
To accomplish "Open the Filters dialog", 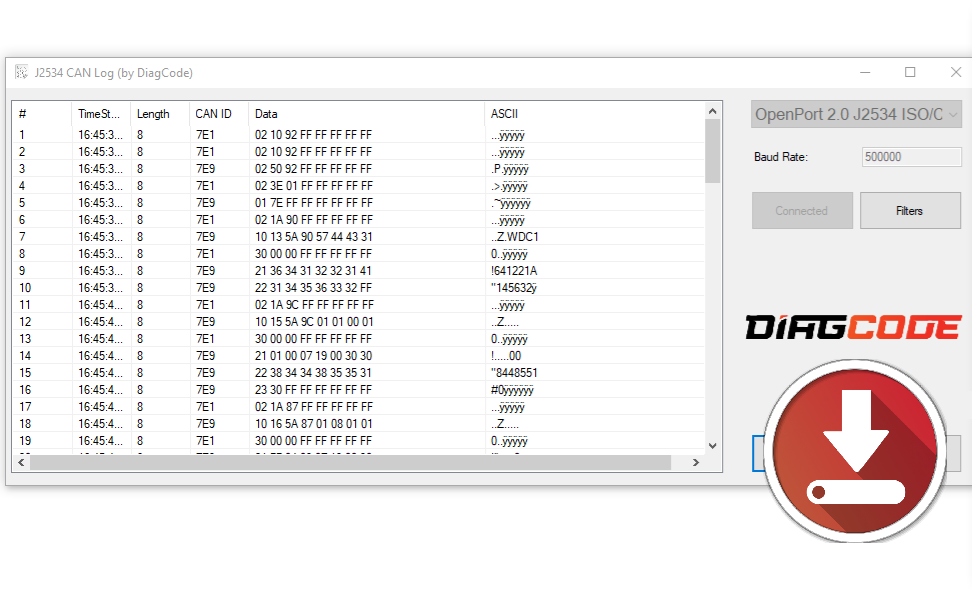I will coord(909,211).
